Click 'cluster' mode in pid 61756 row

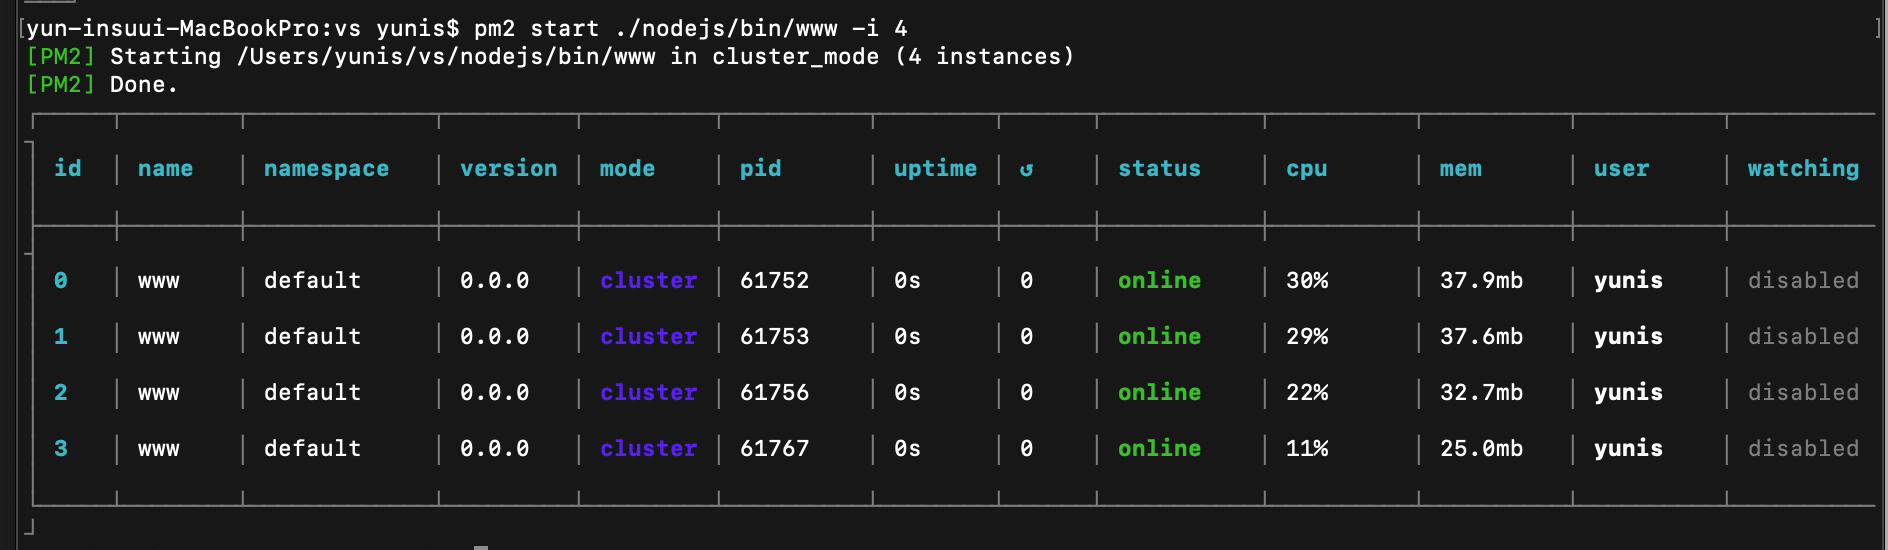click(x=649, y=392)
